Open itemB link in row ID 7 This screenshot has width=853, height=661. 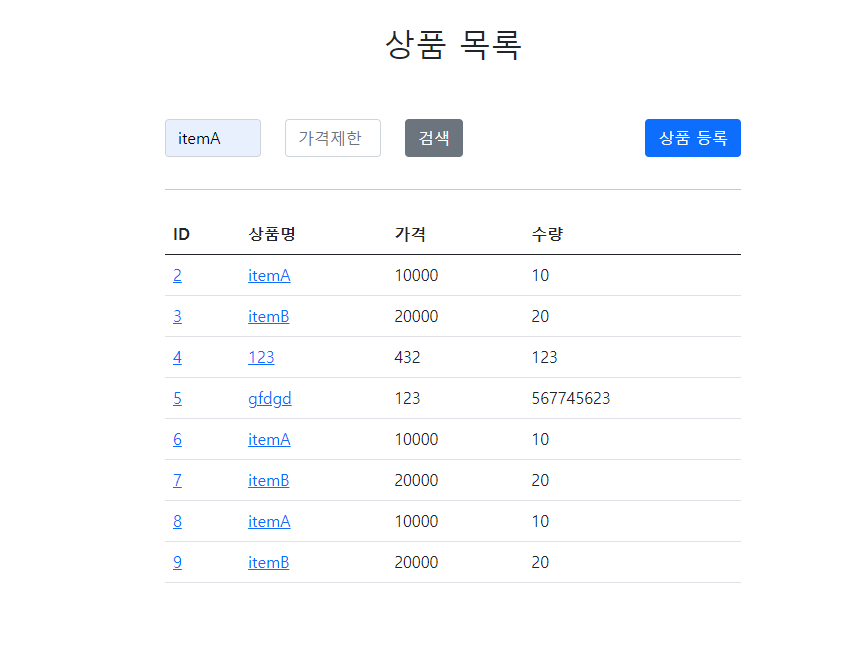click(269, 480)
